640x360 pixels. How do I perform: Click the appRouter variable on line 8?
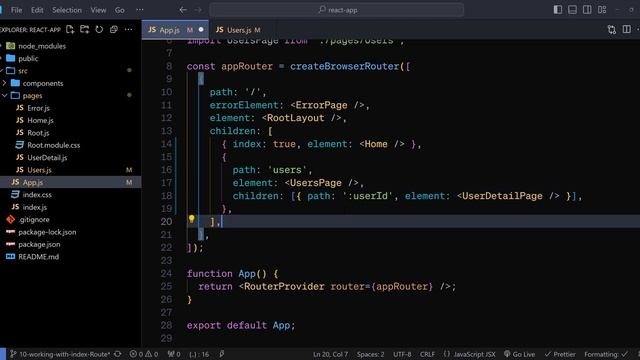pos(247,66)
